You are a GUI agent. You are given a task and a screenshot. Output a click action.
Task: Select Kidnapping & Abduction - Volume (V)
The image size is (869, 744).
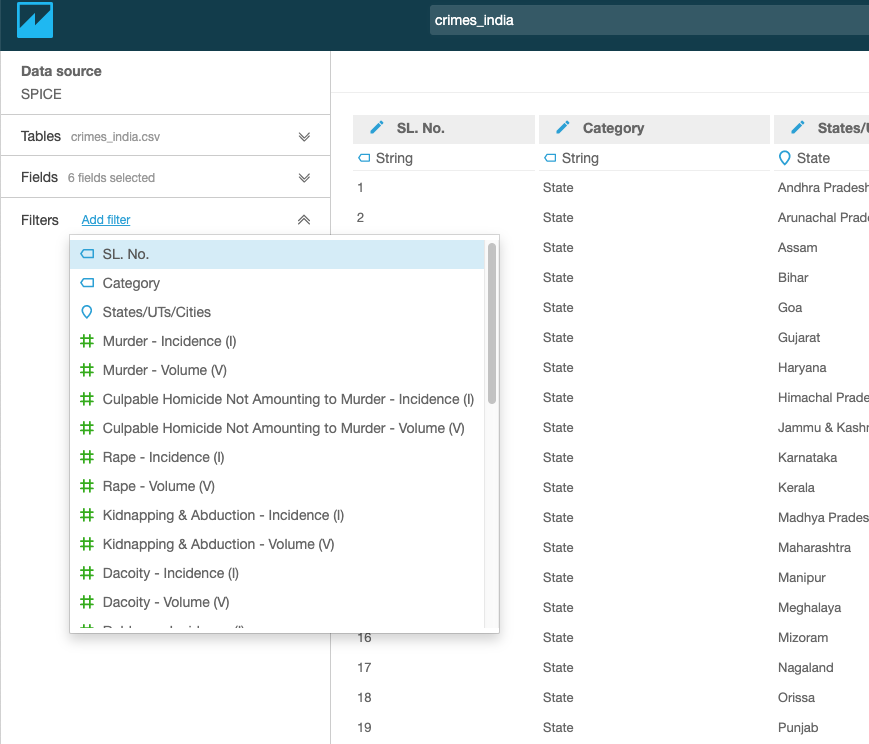tap(218, 544)
